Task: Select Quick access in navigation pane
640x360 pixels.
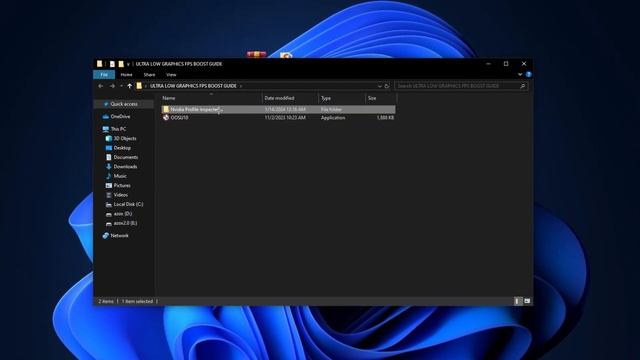Action: 124,104
